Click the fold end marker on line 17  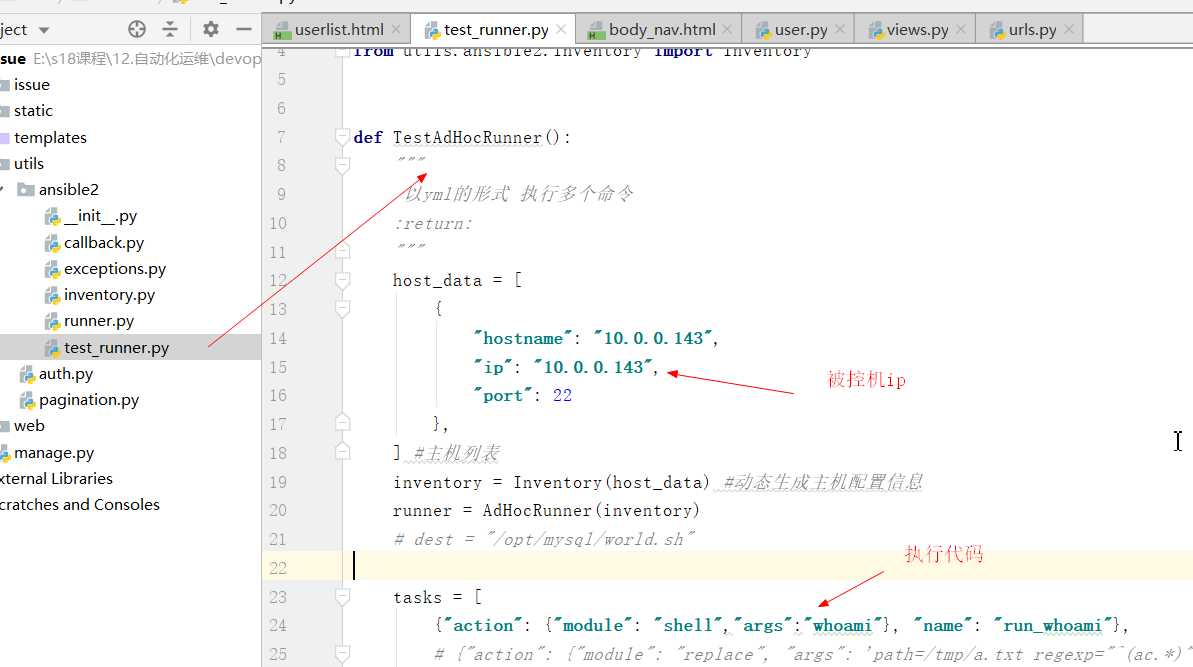(x=342, y=423)
